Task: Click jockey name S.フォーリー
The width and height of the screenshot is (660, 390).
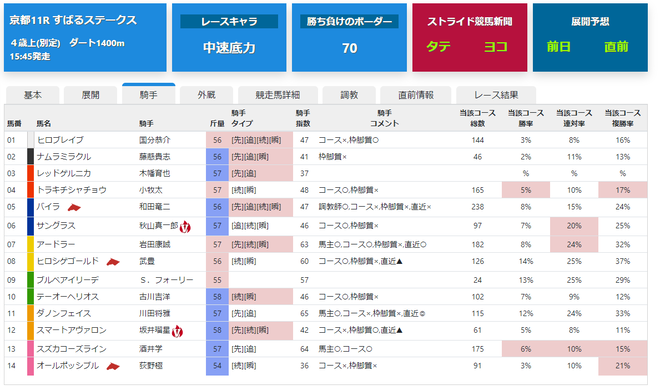Action: pyautogui.click(x=166, y=280)
